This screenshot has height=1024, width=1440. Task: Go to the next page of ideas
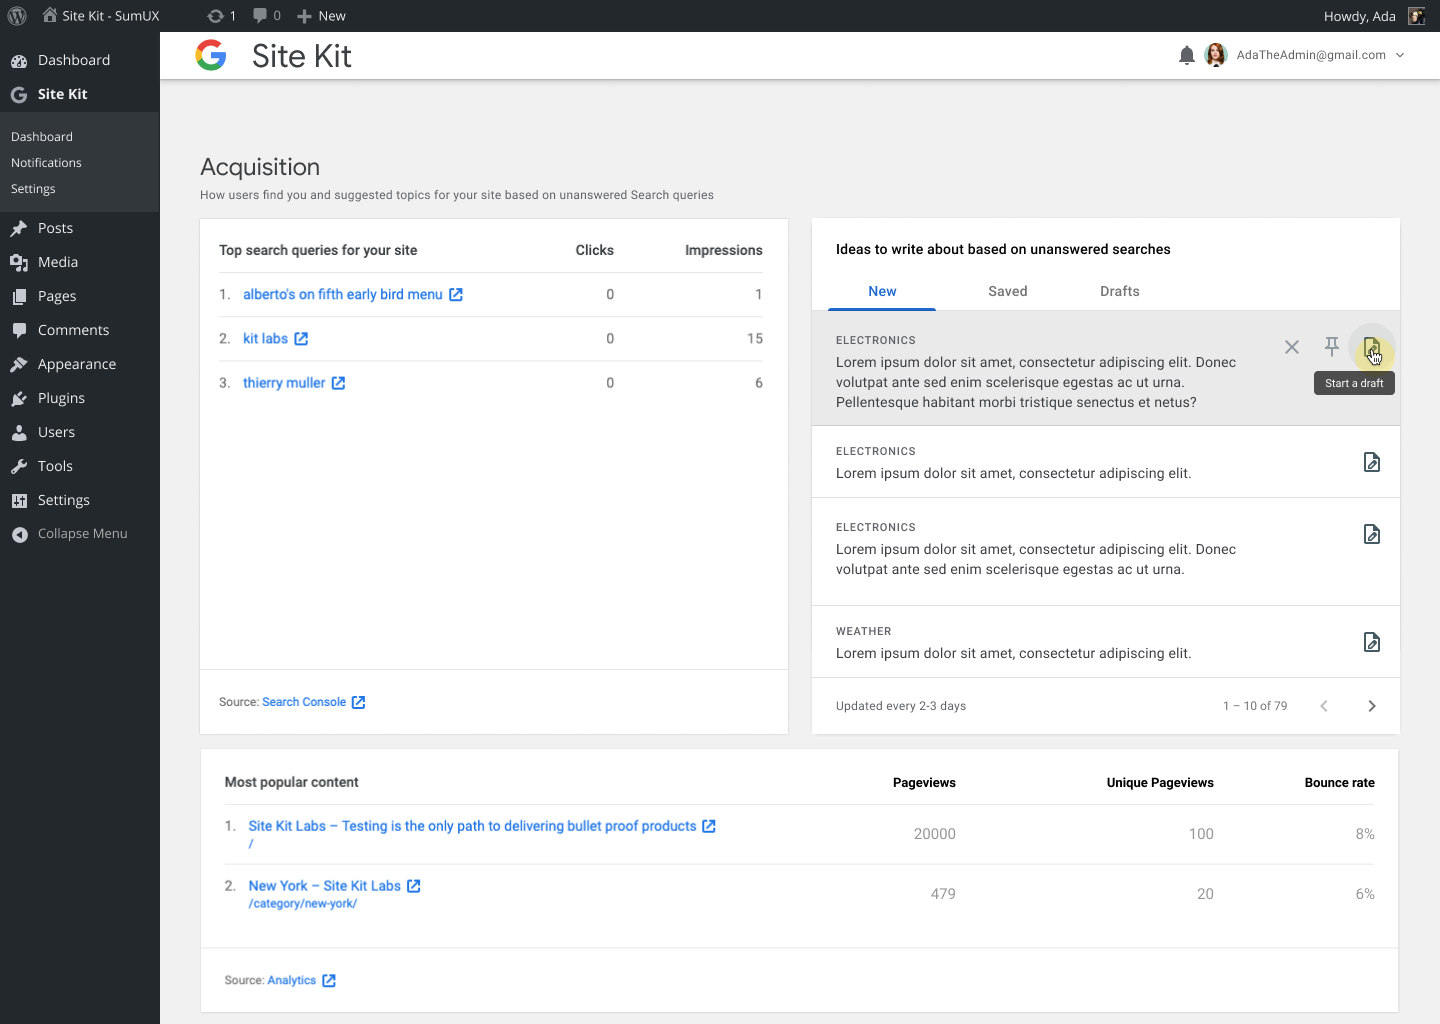[1372, 706]
